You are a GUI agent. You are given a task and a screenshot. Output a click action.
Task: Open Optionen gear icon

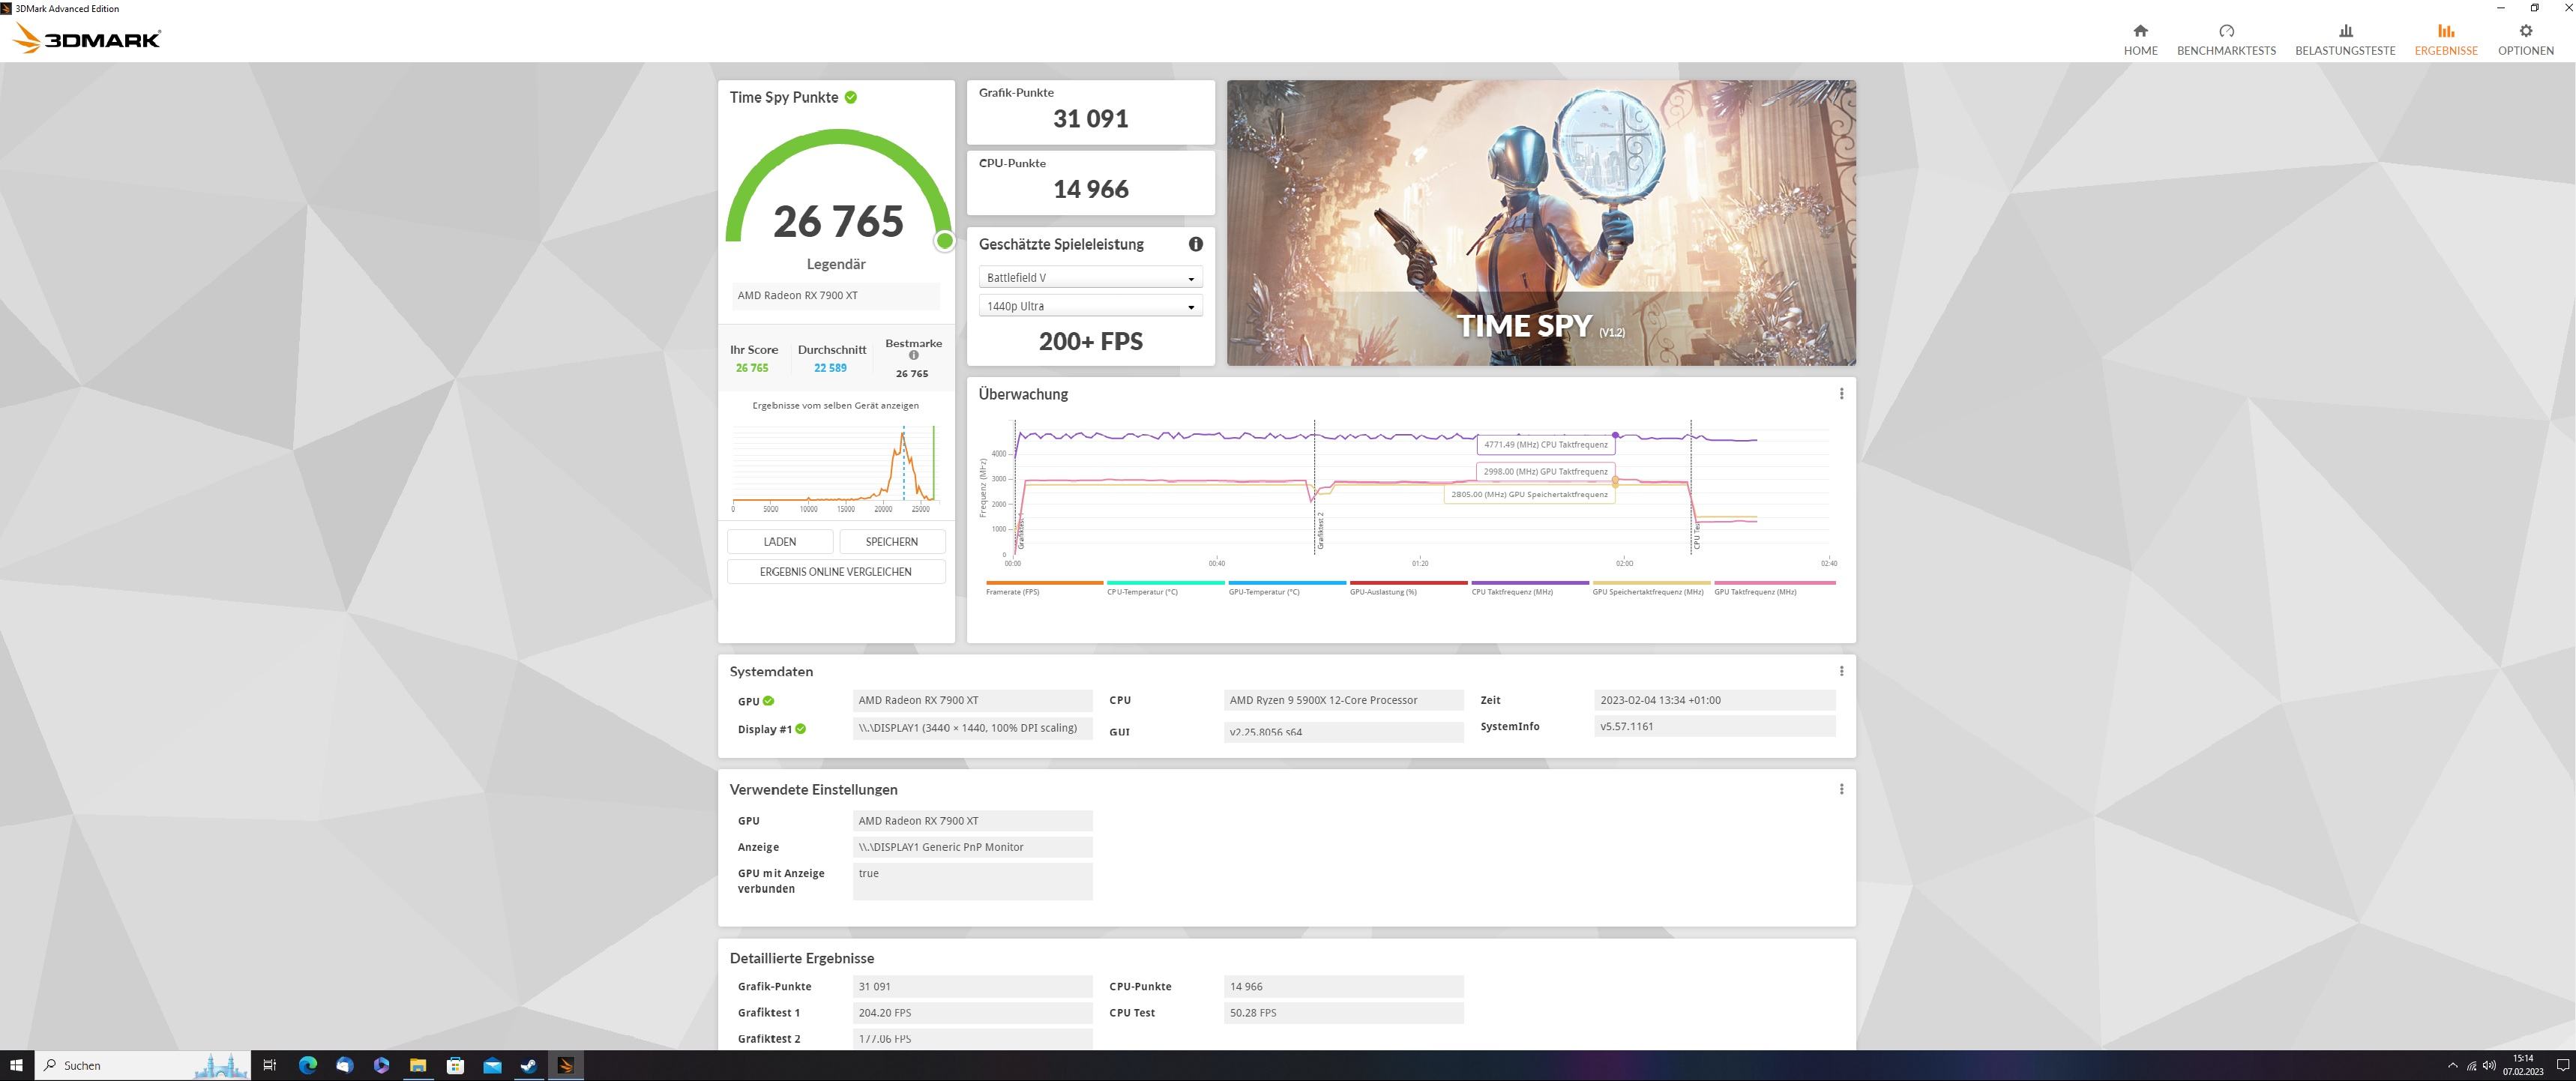click(2525, 31)
